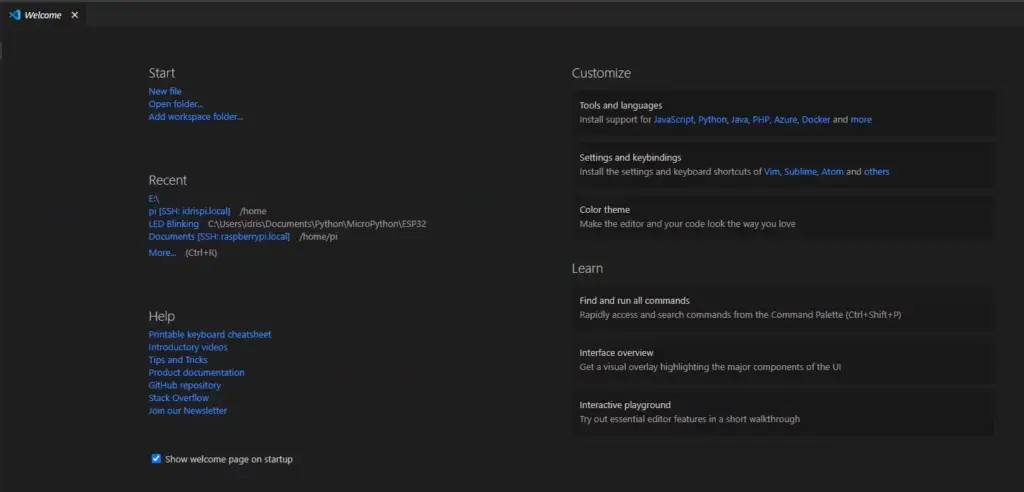Visit the GitHub repository link

coord(185,385)
